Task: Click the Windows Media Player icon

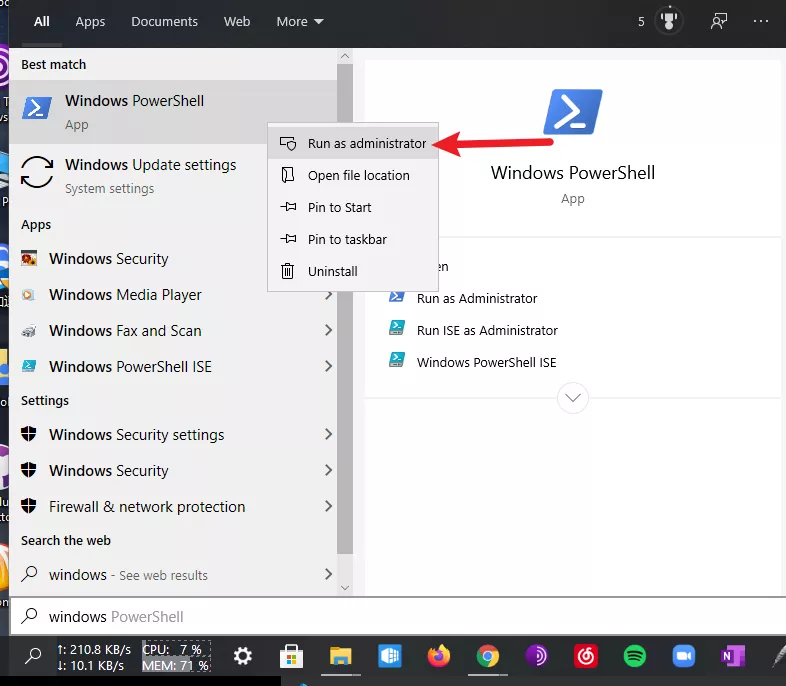Action: (x=29, y=295)
